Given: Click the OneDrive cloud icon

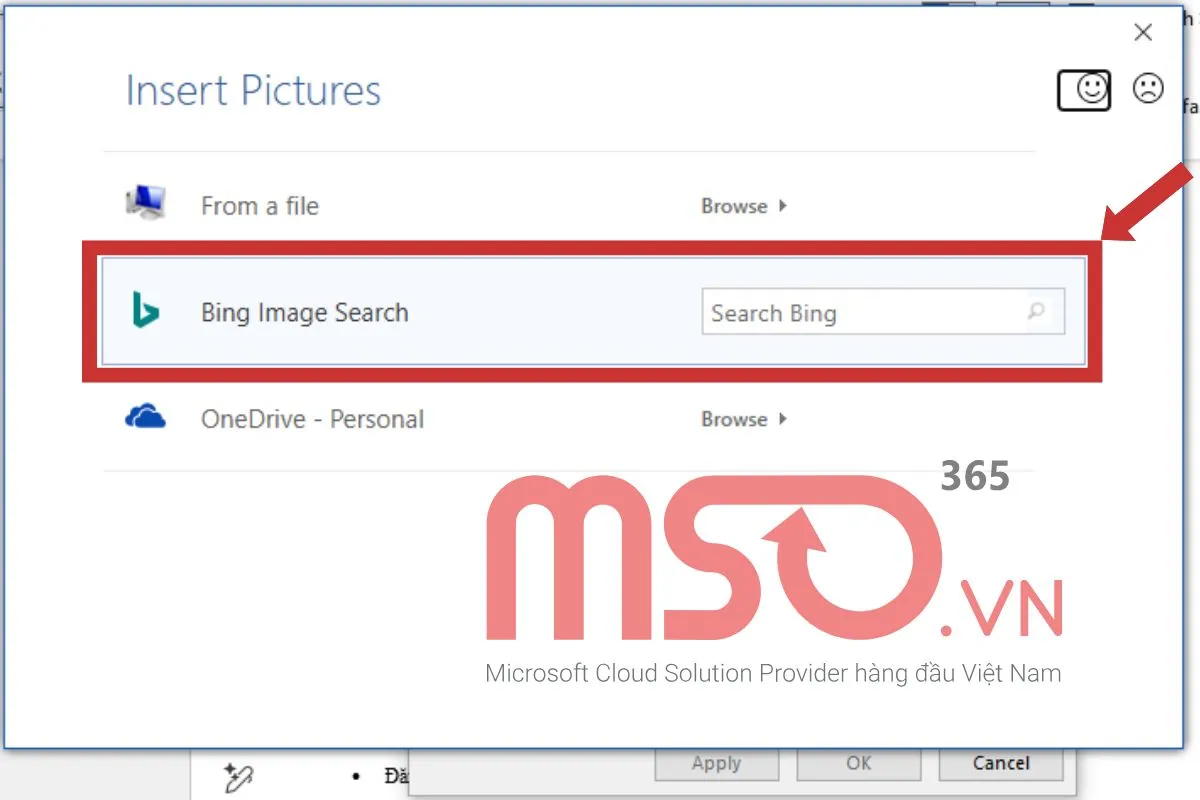Looking at the screenshot, I should (x=146, y=418).
